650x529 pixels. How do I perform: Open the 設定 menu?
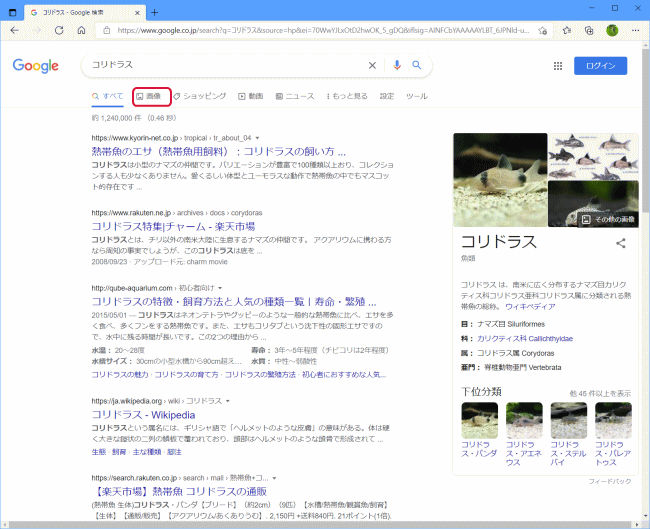click(x=387, y=96)
